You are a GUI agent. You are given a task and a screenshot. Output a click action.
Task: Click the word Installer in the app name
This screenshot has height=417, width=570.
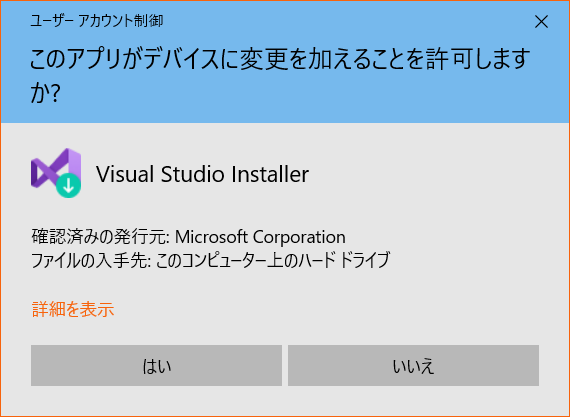click(x=270, y=174)
